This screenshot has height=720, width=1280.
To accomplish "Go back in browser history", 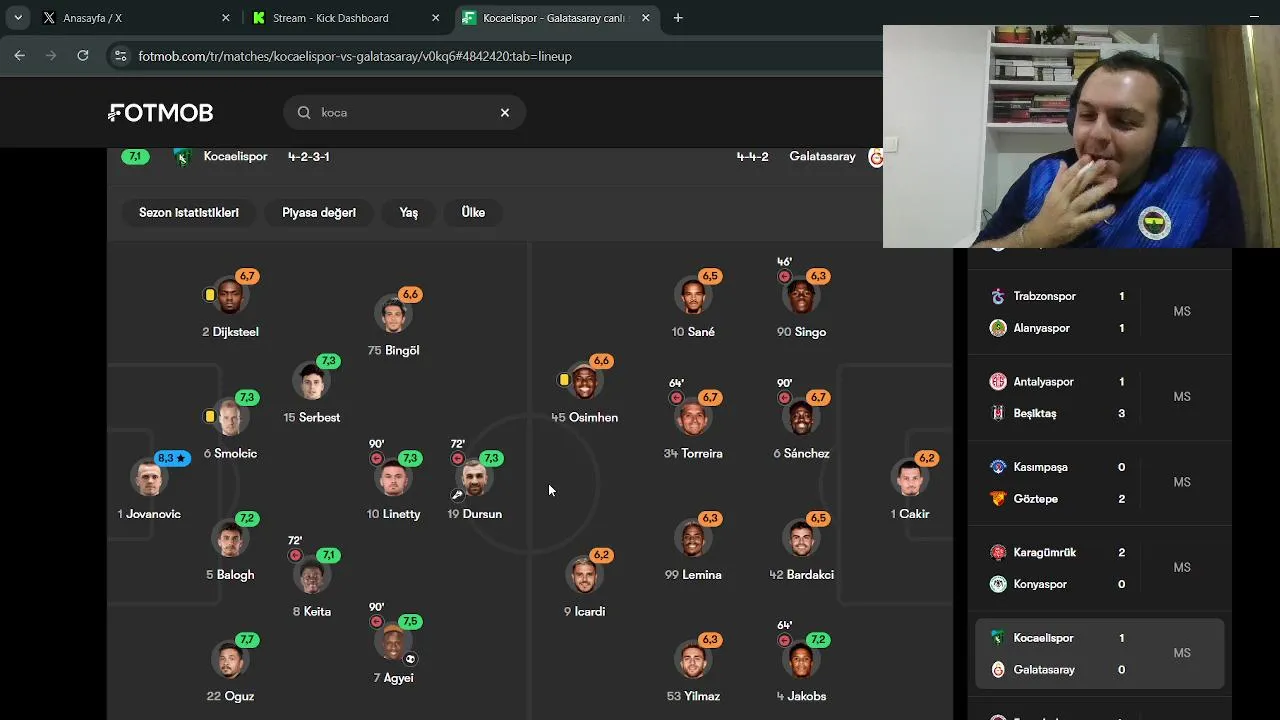I will [19, 56].
